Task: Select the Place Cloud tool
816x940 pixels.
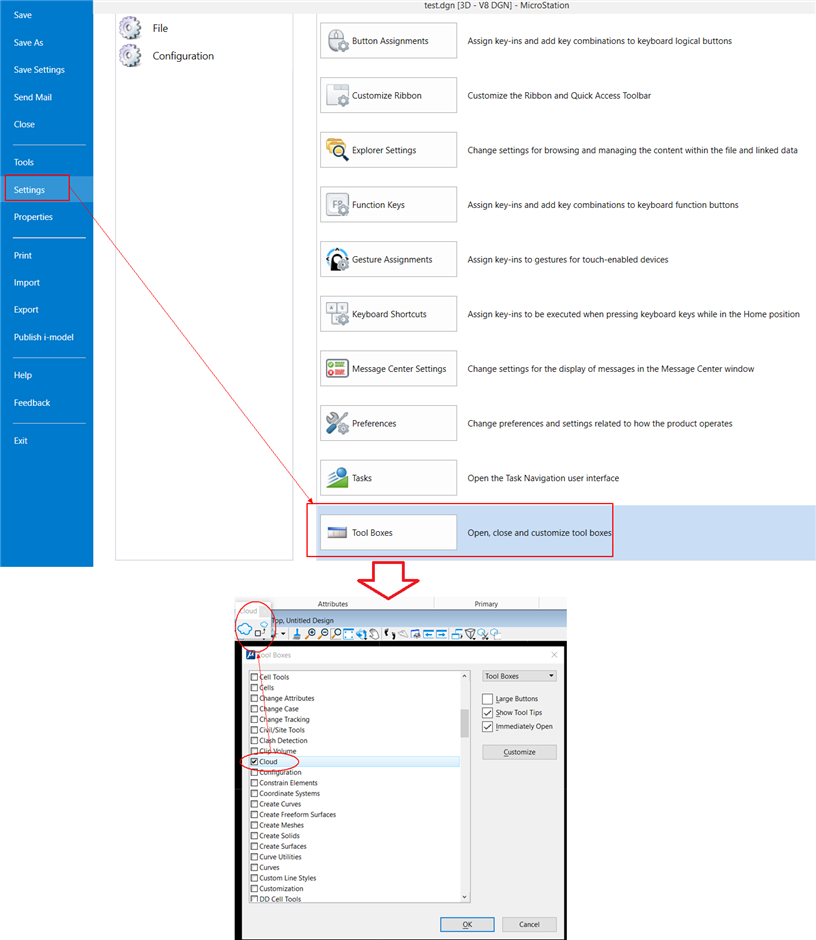Action: 245,629
